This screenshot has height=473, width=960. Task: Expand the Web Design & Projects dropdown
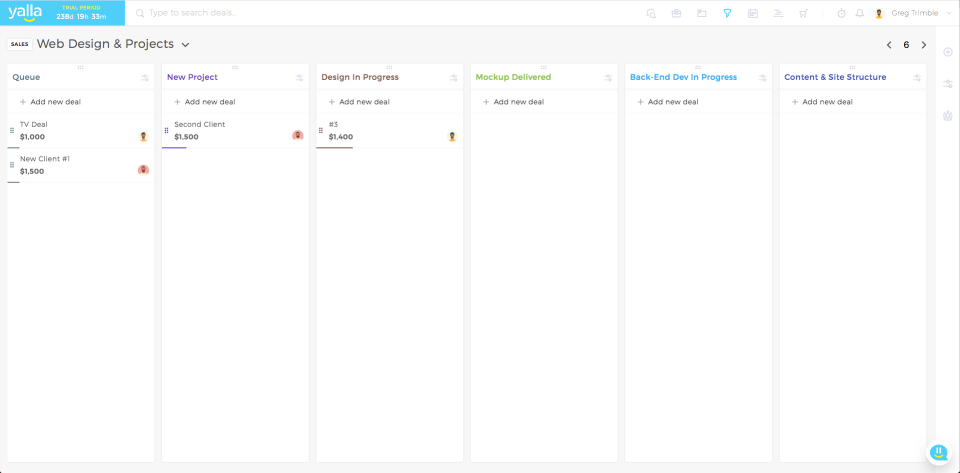(186, 44)
